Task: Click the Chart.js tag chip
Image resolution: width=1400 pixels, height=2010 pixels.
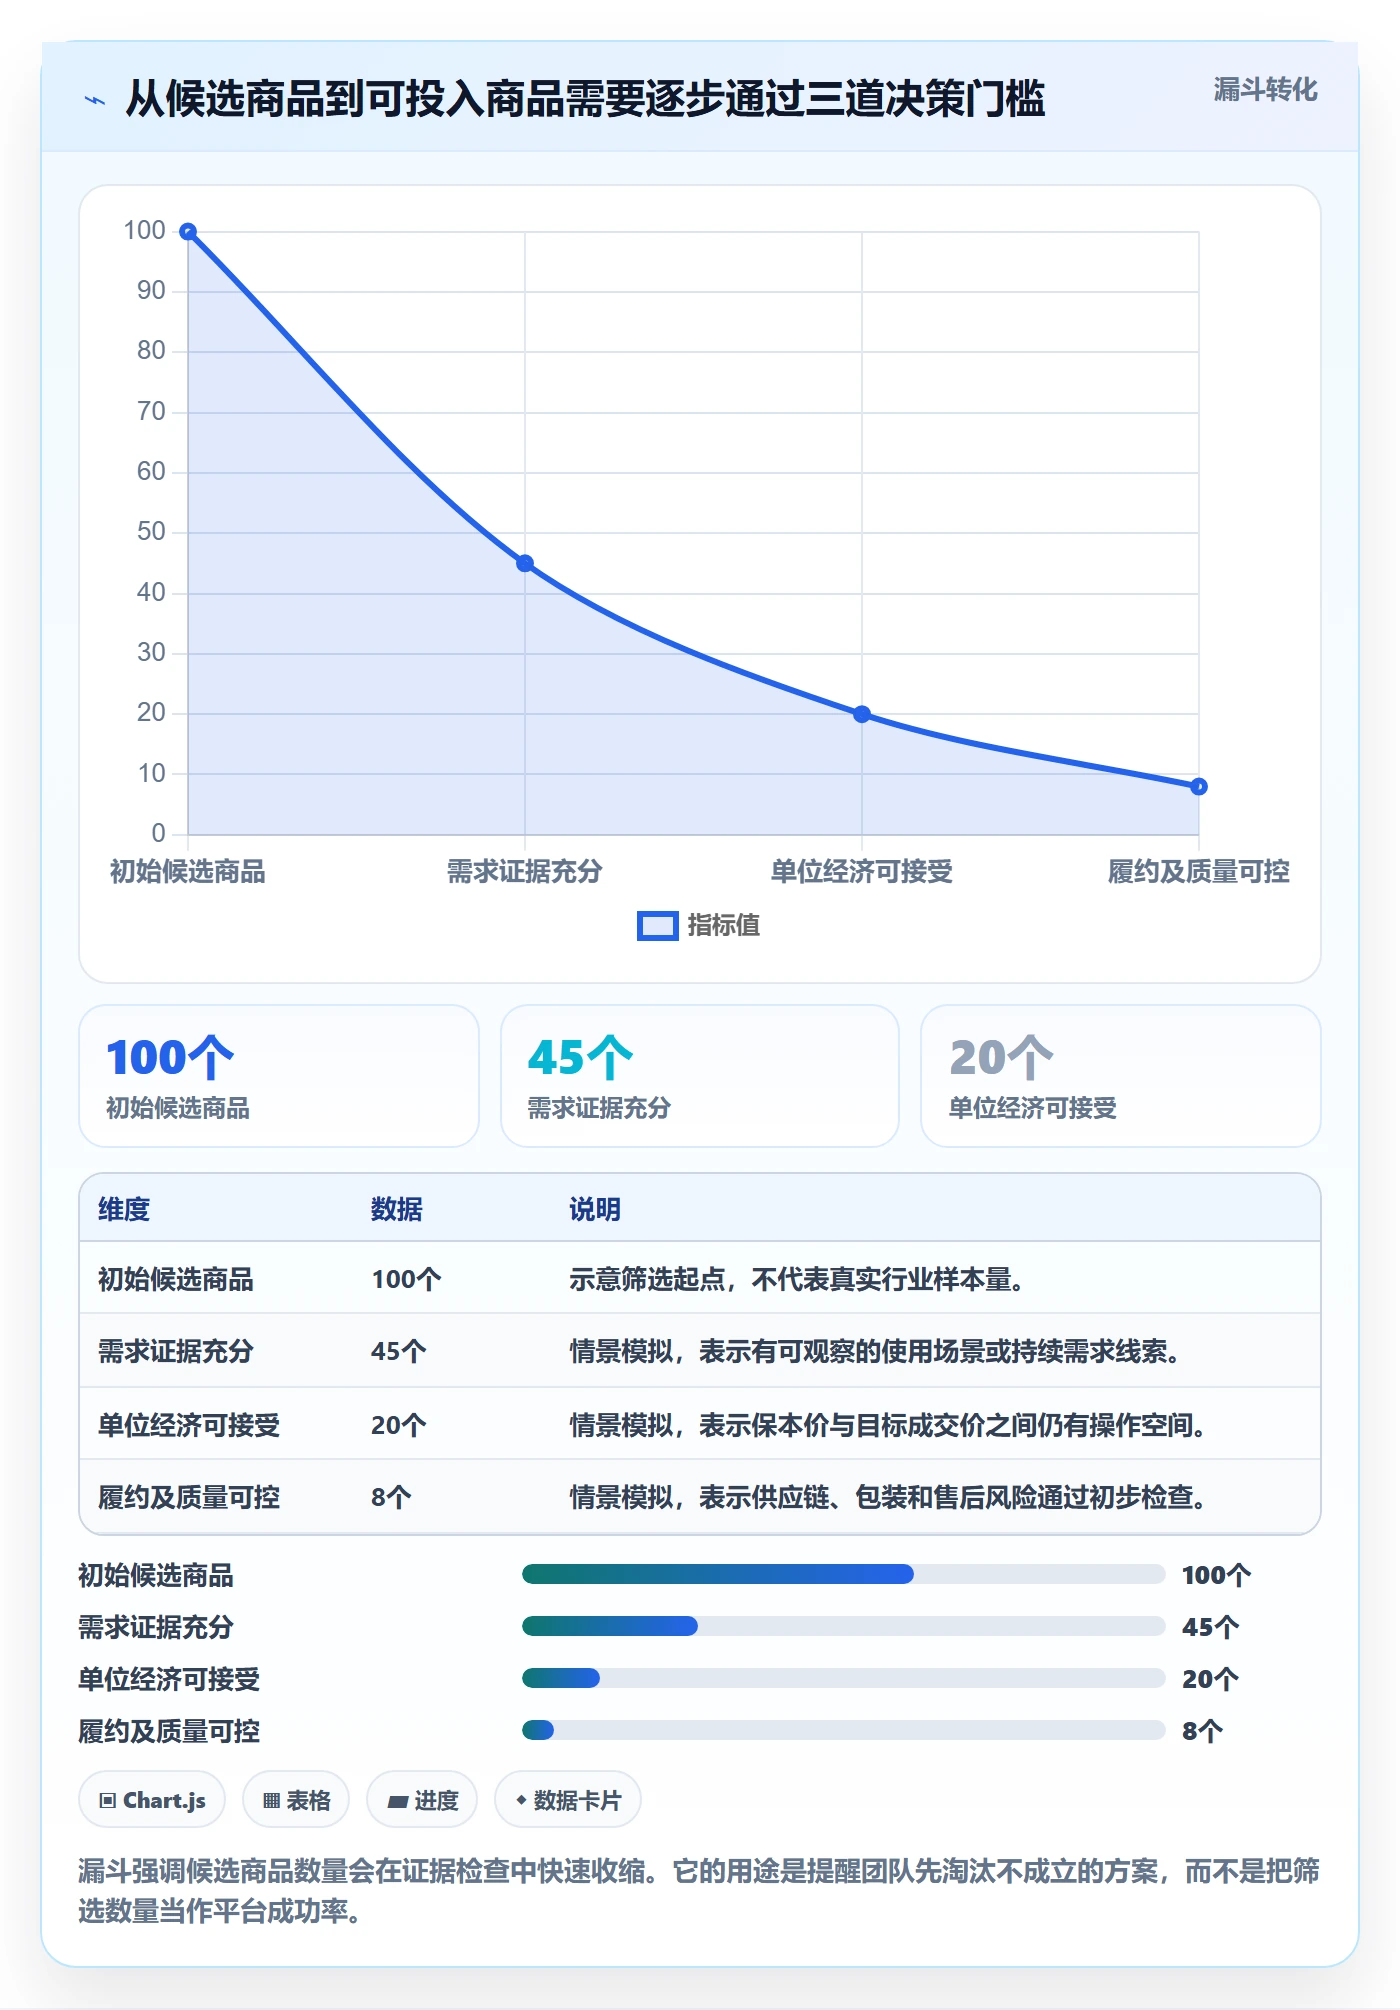Action: (152, 1801)
